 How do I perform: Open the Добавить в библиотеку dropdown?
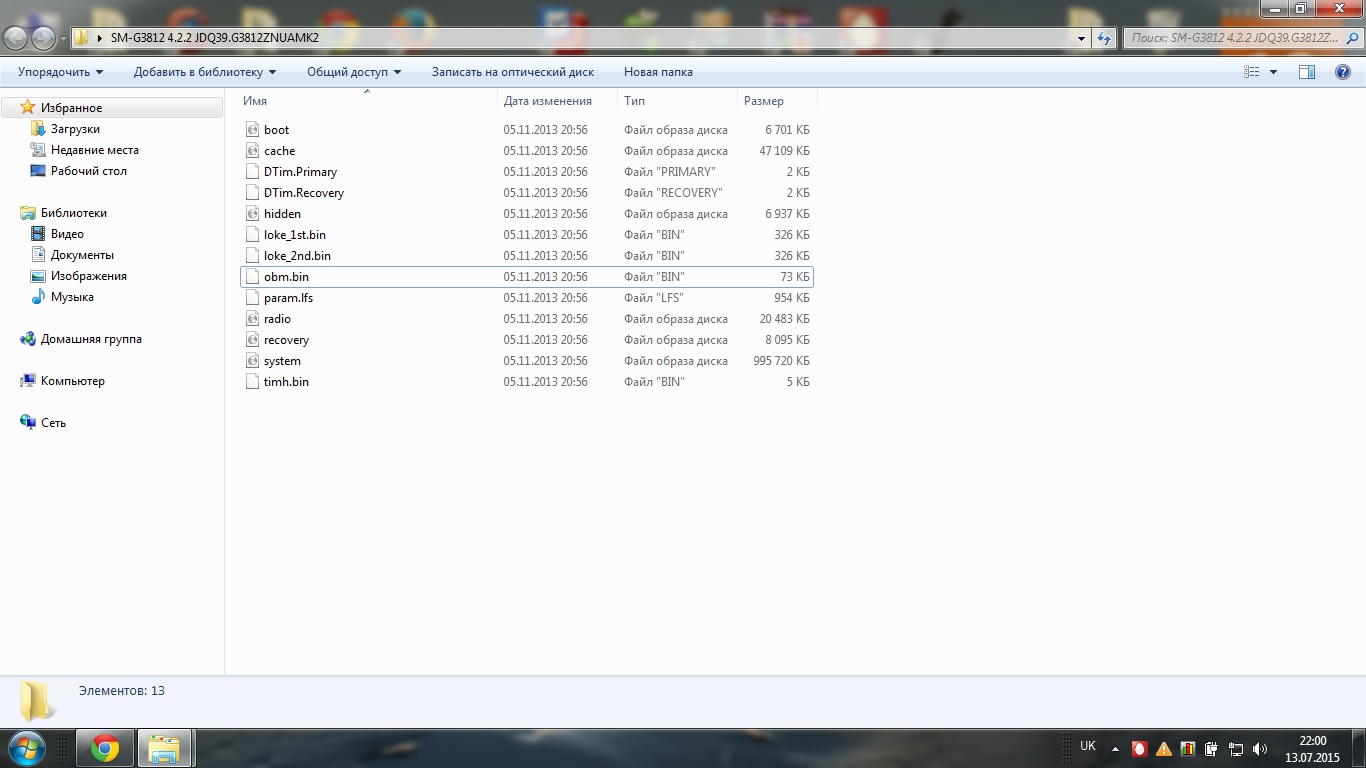(x=204, y=72)
